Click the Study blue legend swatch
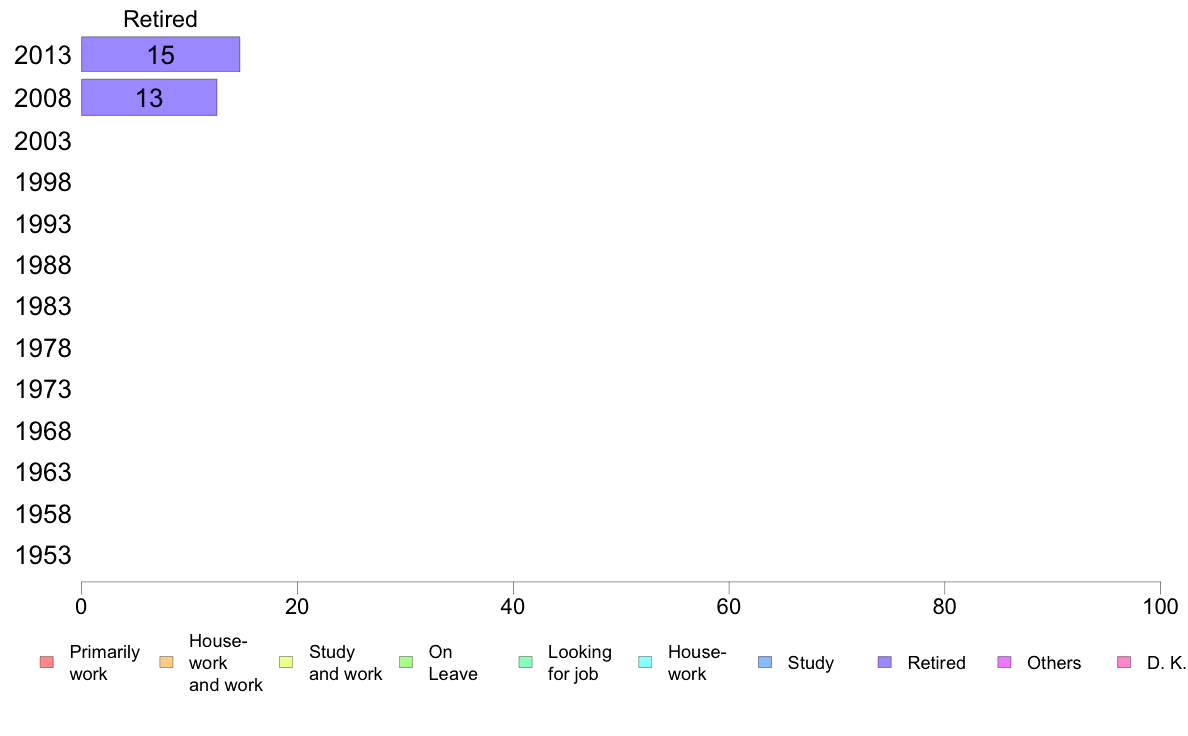The height and width of the screenshot is (736, 1188). click(x=765, y=662)
